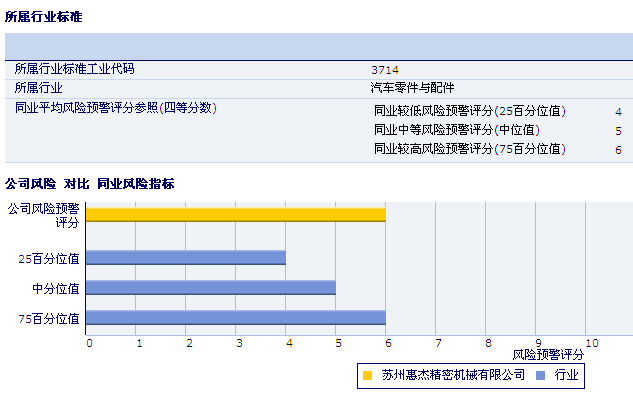Screen dimensions: 633x394
Task: Select the yellow 公司风险预警评分 bar
Action: (236, 215)
